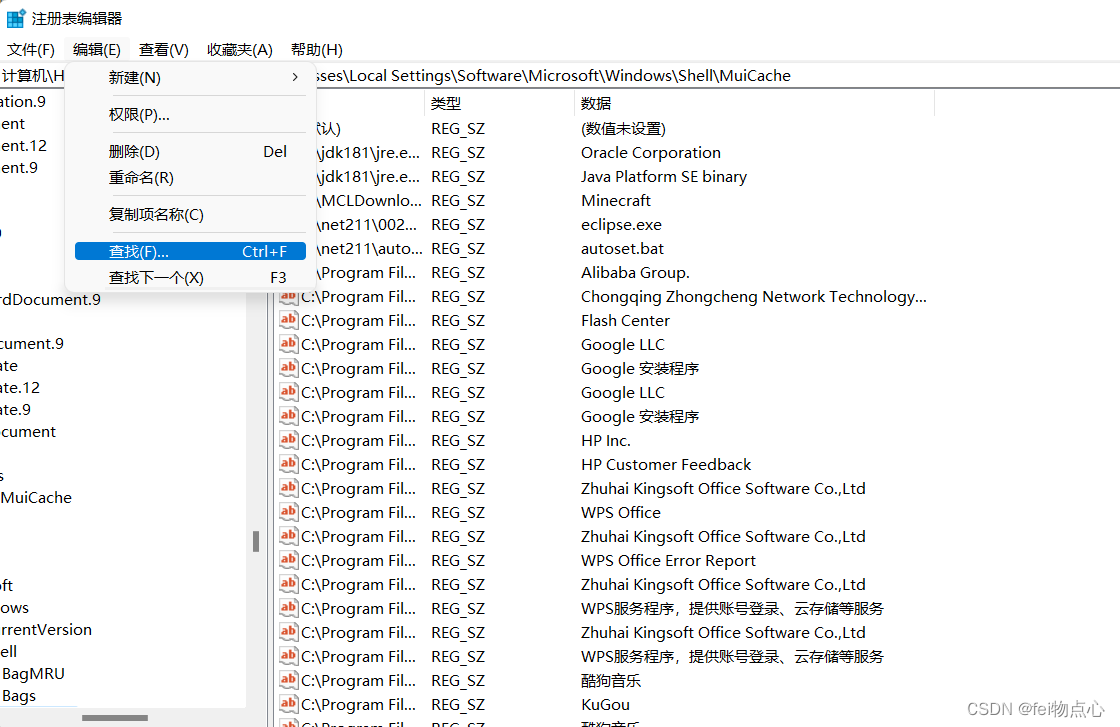
Task: Select the BagMRU key in the tree
Action: tap(34, 673)
